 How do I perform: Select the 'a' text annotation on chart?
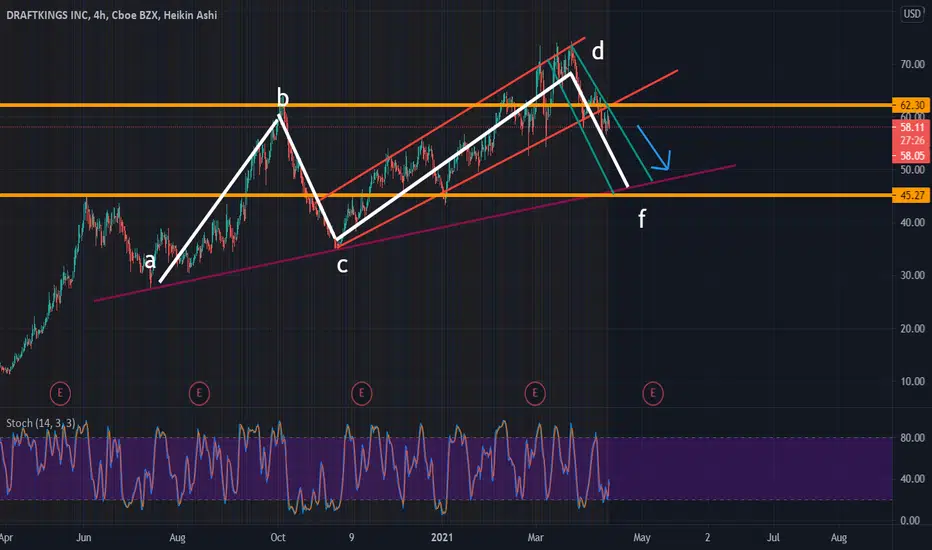(150, 260)
